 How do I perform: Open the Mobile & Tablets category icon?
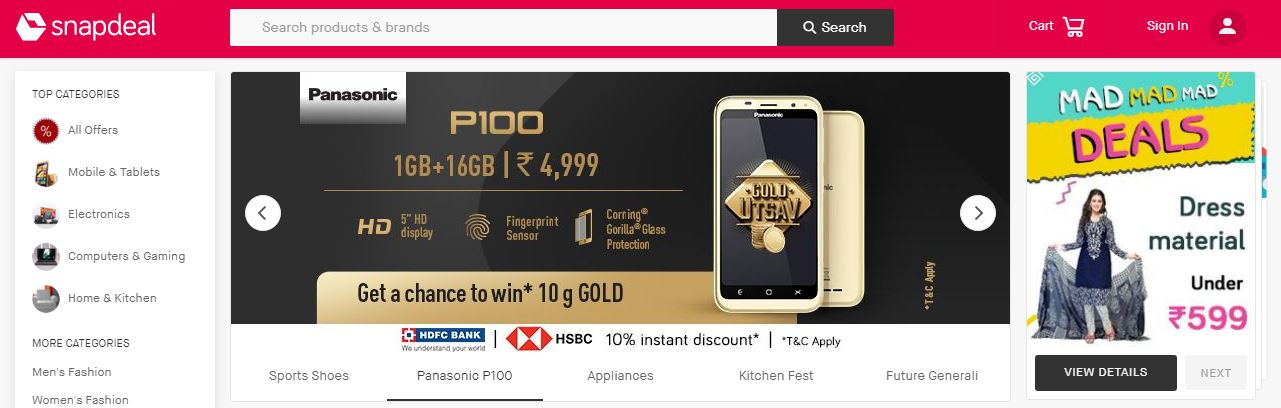(x=45, y=172)
